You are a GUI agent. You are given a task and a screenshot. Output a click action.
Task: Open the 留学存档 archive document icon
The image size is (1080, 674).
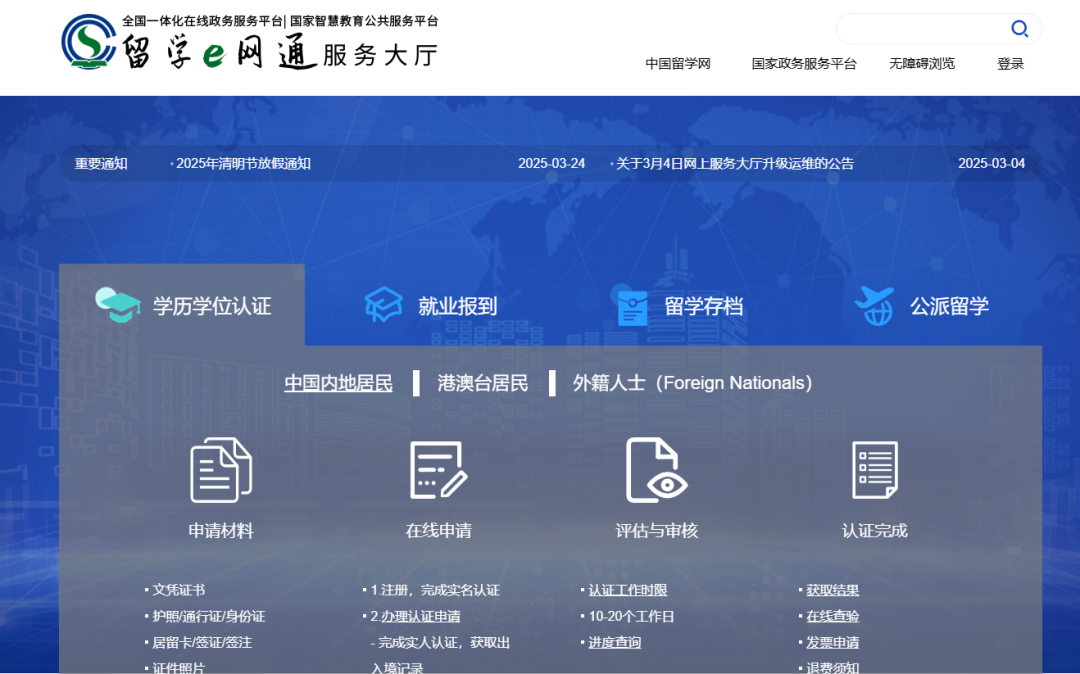pos(631,305)
